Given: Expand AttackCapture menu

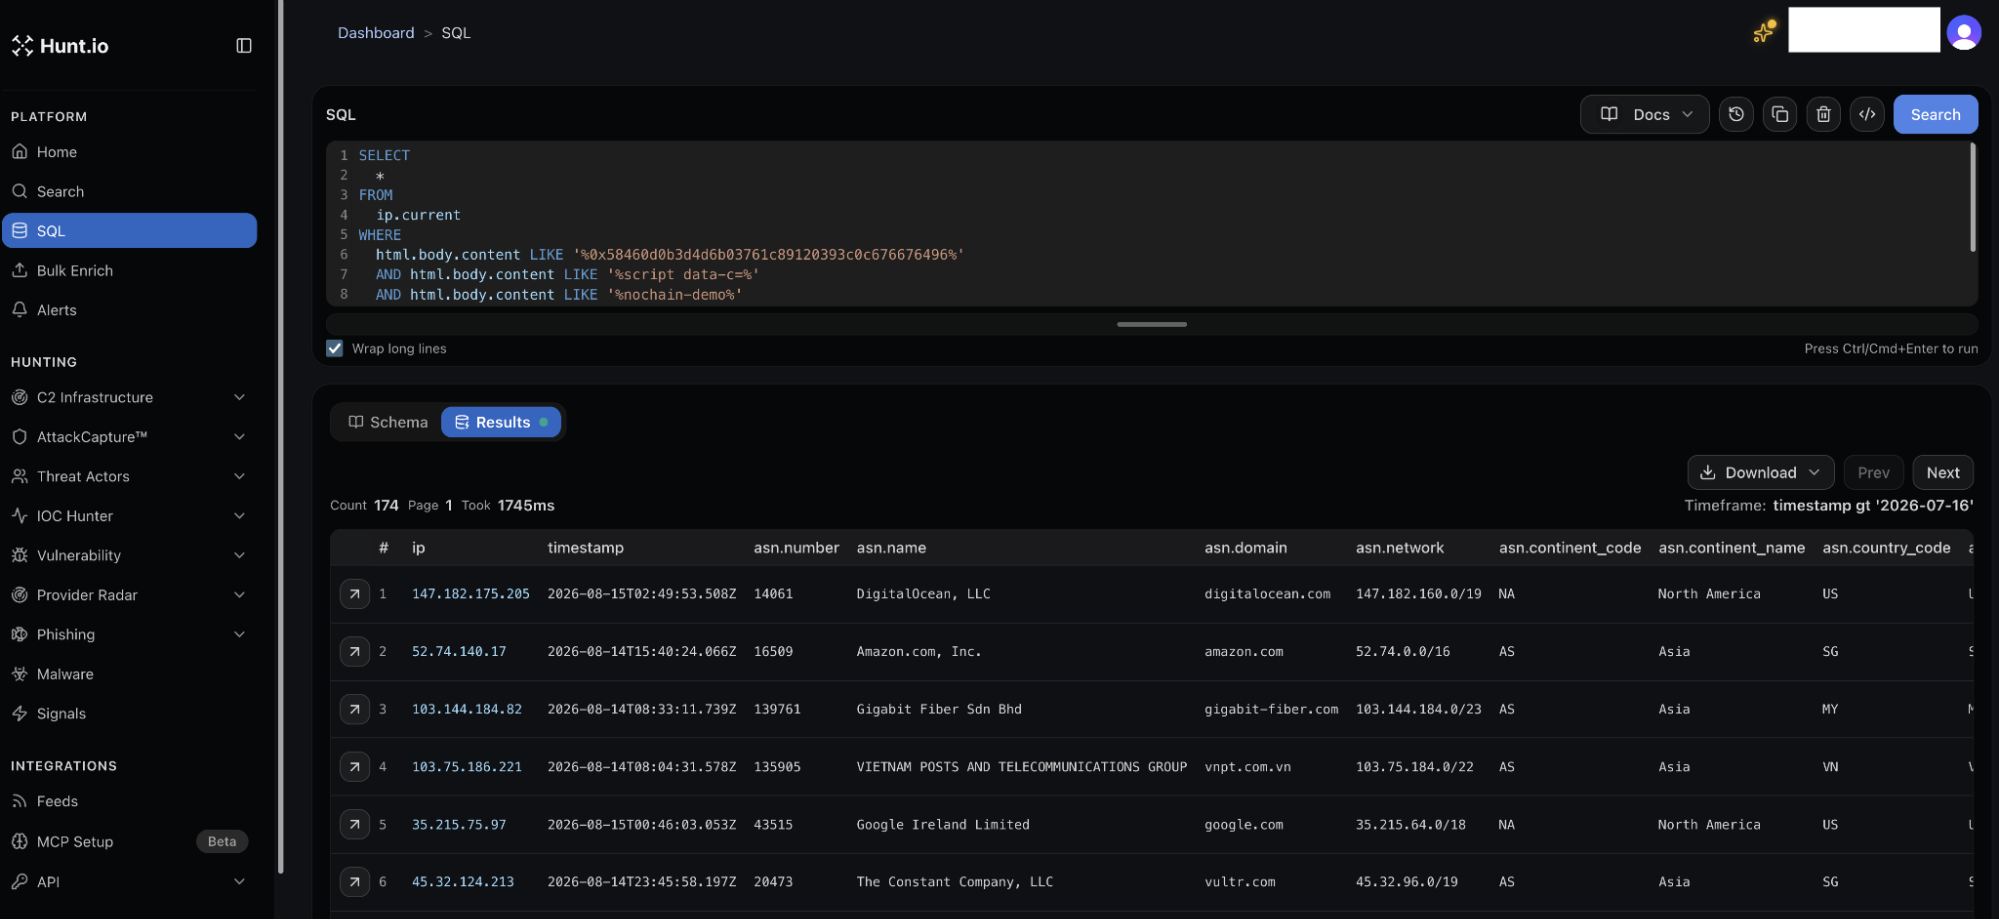Looking at the screenshot, I should [x=129, y=437].
